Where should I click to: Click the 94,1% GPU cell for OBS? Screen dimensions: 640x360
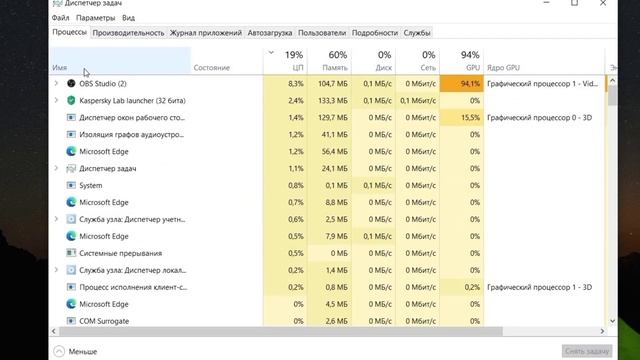462,84
